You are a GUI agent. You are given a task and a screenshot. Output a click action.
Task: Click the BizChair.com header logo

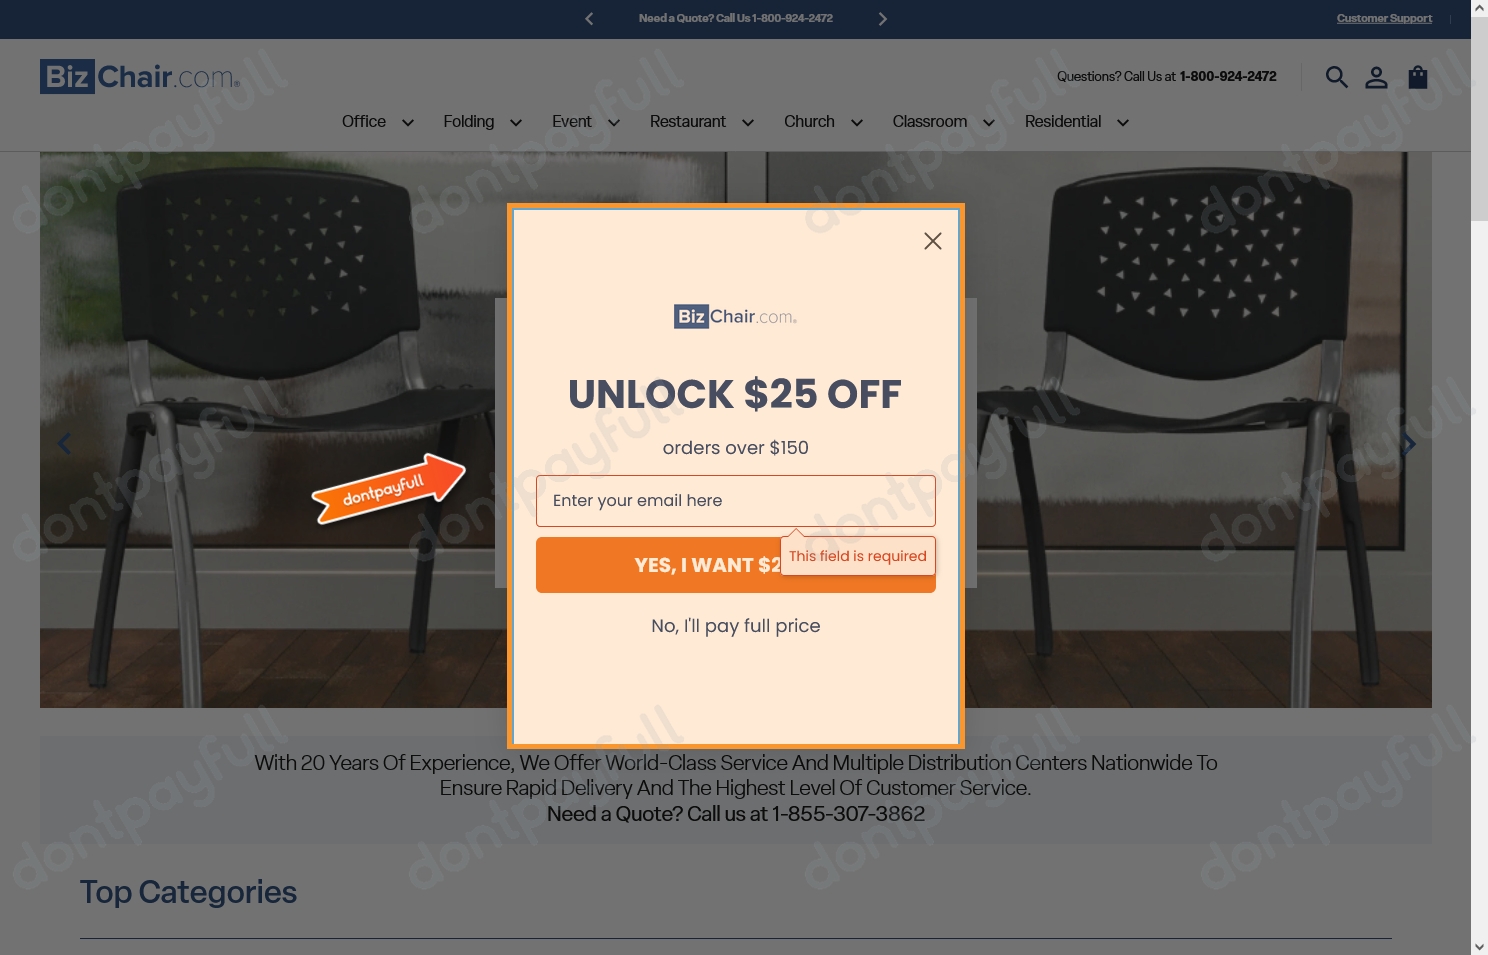[140, 77]
